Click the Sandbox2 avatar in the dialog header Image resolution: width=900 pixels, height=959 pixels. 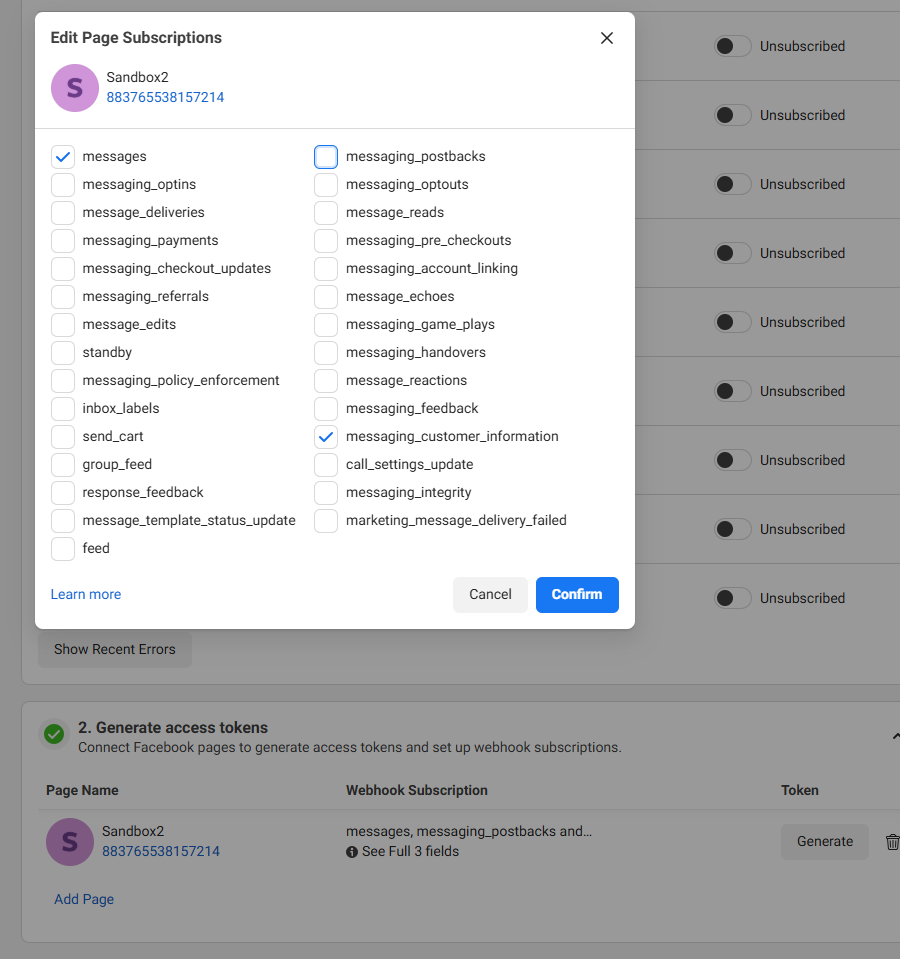point(75,88)
